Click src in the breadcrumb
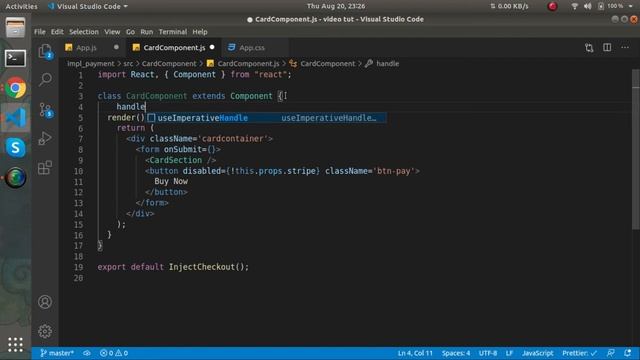Image resolution: width=640 pixels, height=360 pixels. pyautogui.click(x=128, y=64)
